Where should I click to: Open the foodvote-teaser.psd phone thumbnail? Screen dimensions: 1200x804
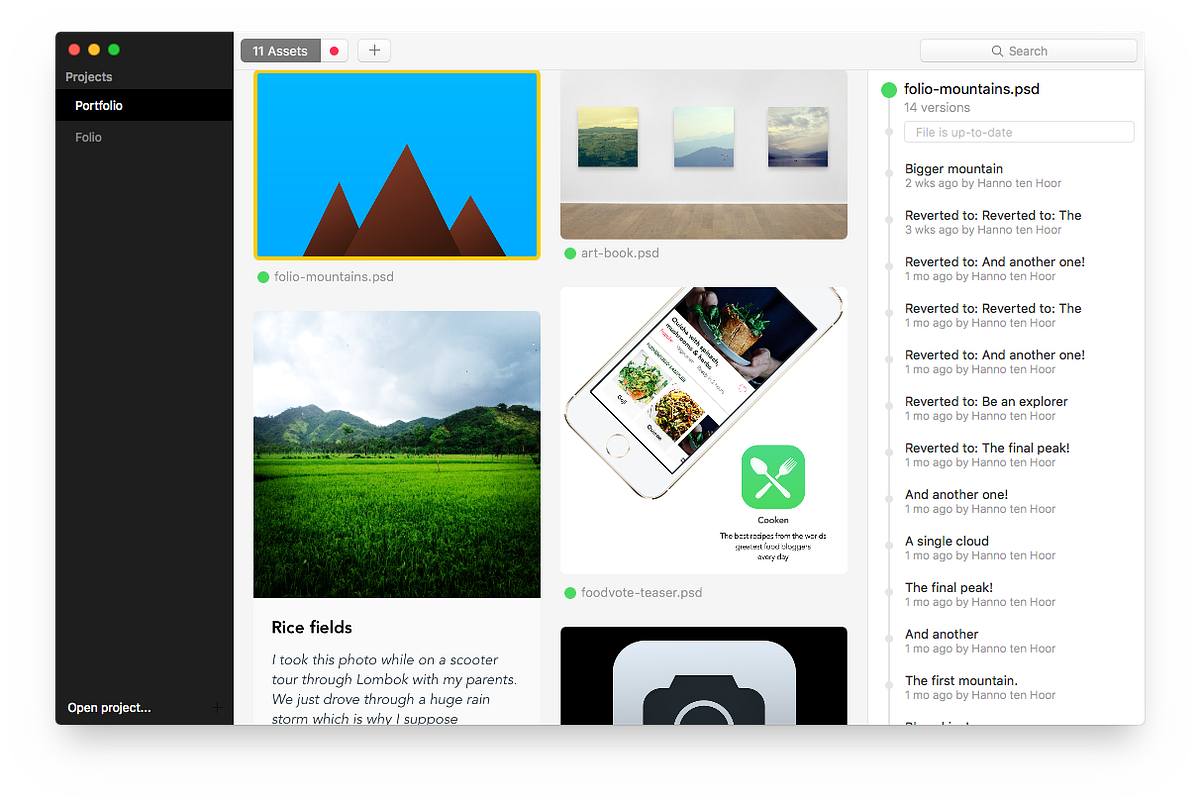704,431
